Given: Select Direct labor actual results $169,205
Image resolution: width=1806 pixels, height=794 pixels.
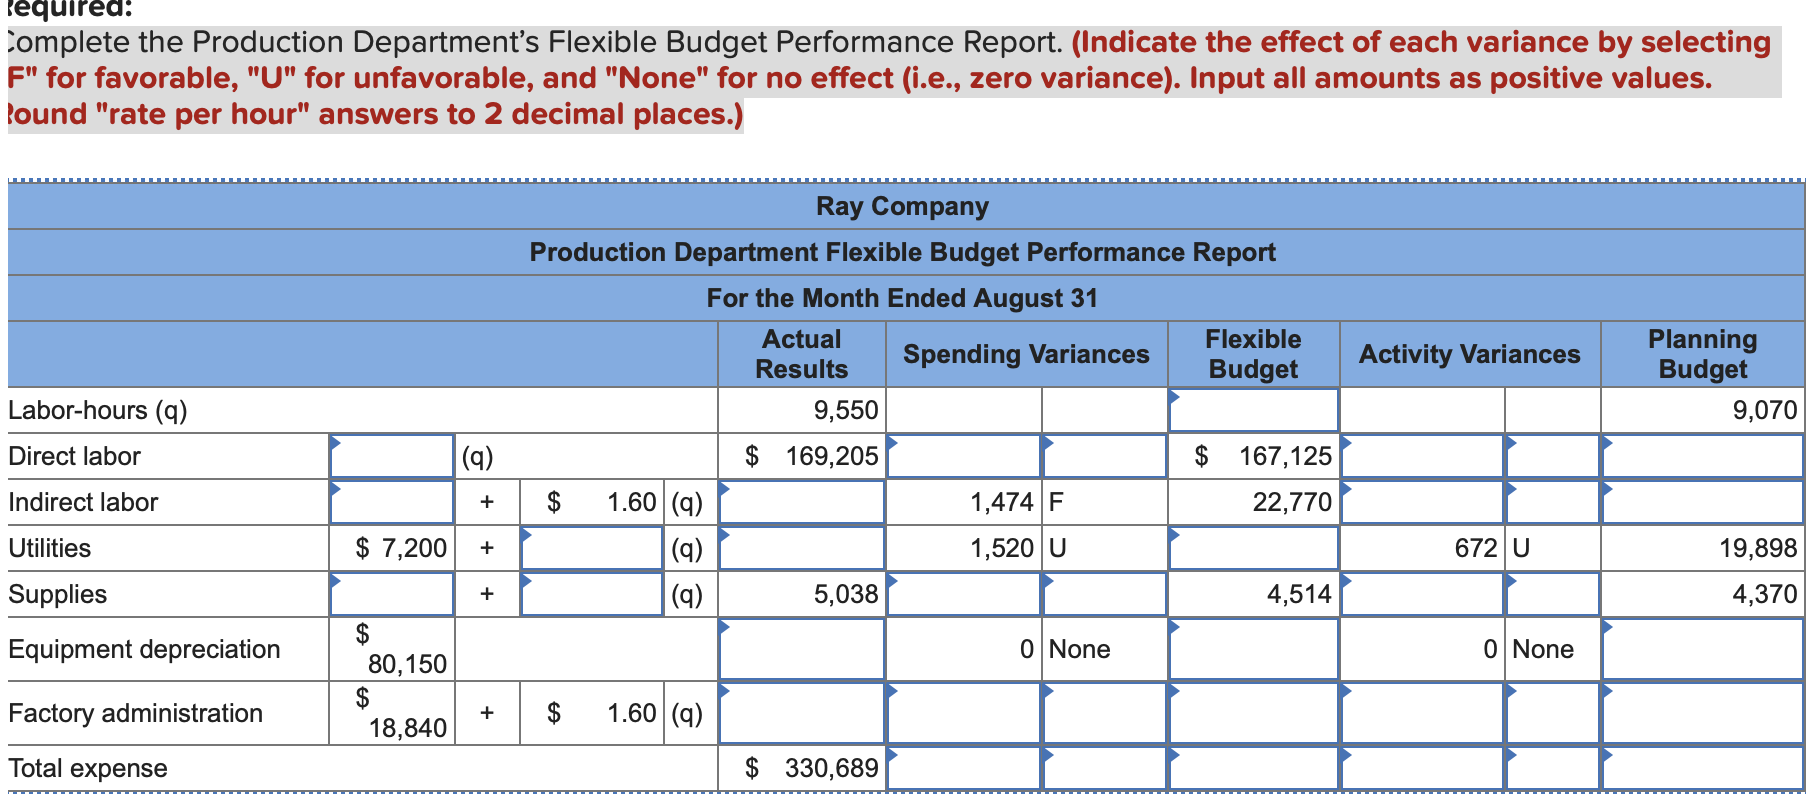Looking at the screenshot, I should tap(802, 456).
